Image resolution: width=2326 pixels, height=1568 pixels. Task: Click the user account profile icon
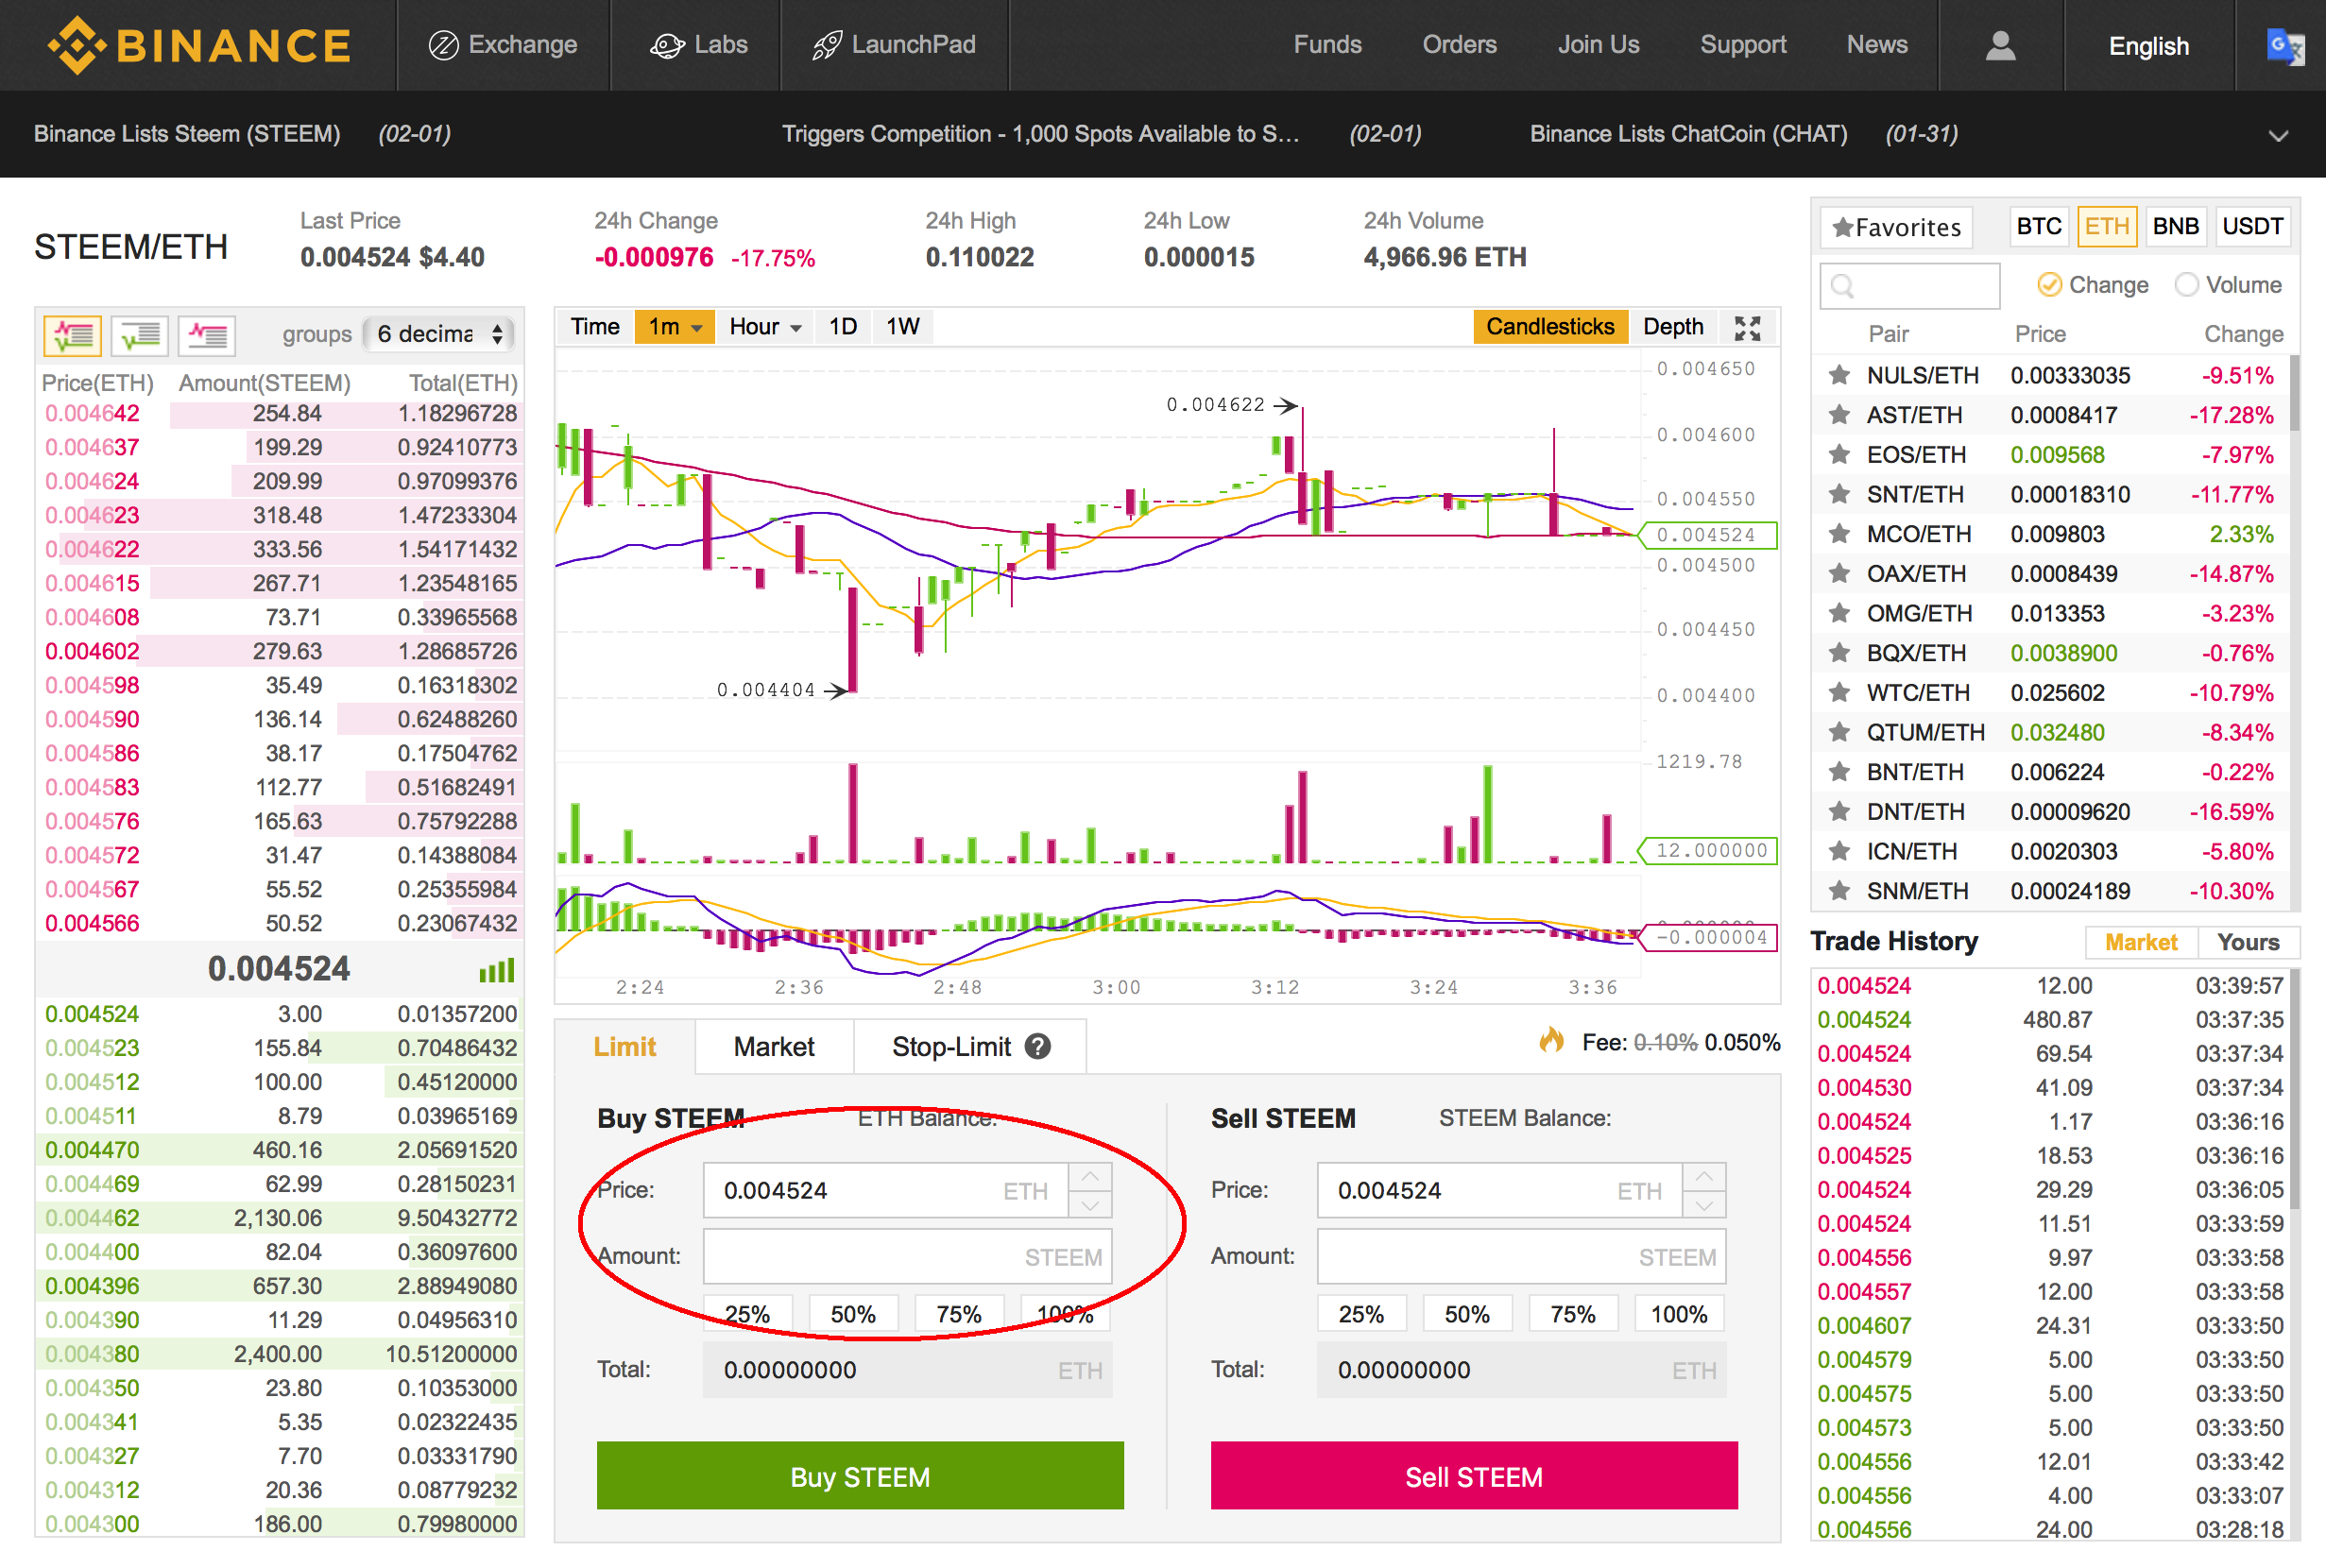tap(2000, 46)
